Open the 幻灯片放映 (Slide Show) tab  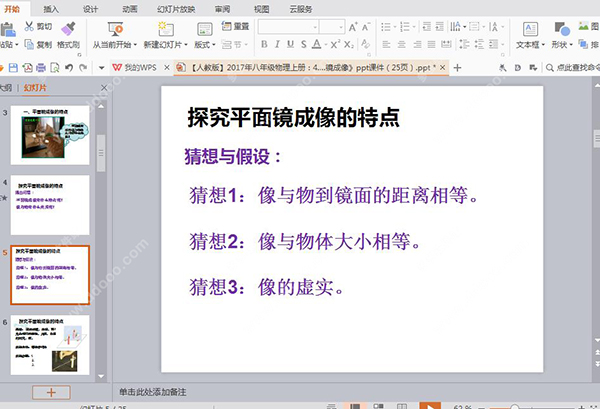click(x=176, y=9)
